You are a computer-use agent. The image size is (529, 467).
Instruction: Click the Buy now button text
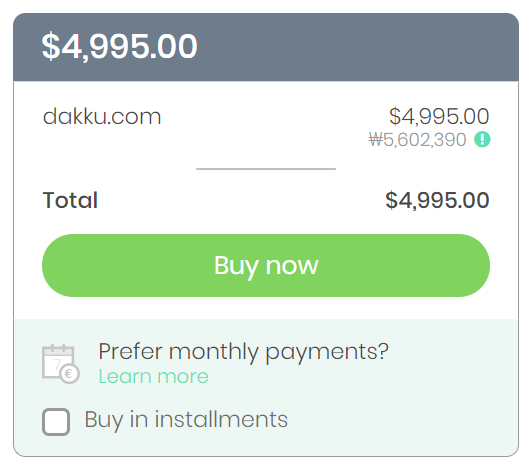tap(266, 266)
